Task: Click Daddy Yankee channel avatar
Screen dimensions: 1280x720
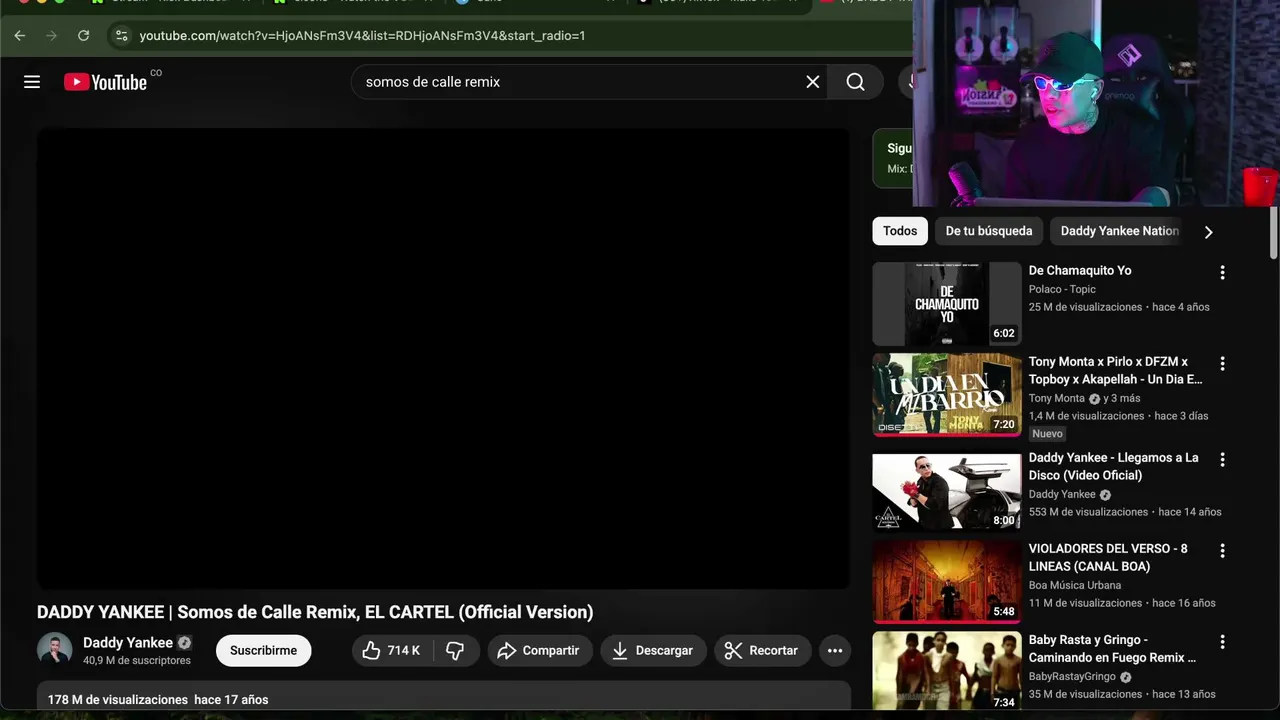Action: click(x=55, y=650)
